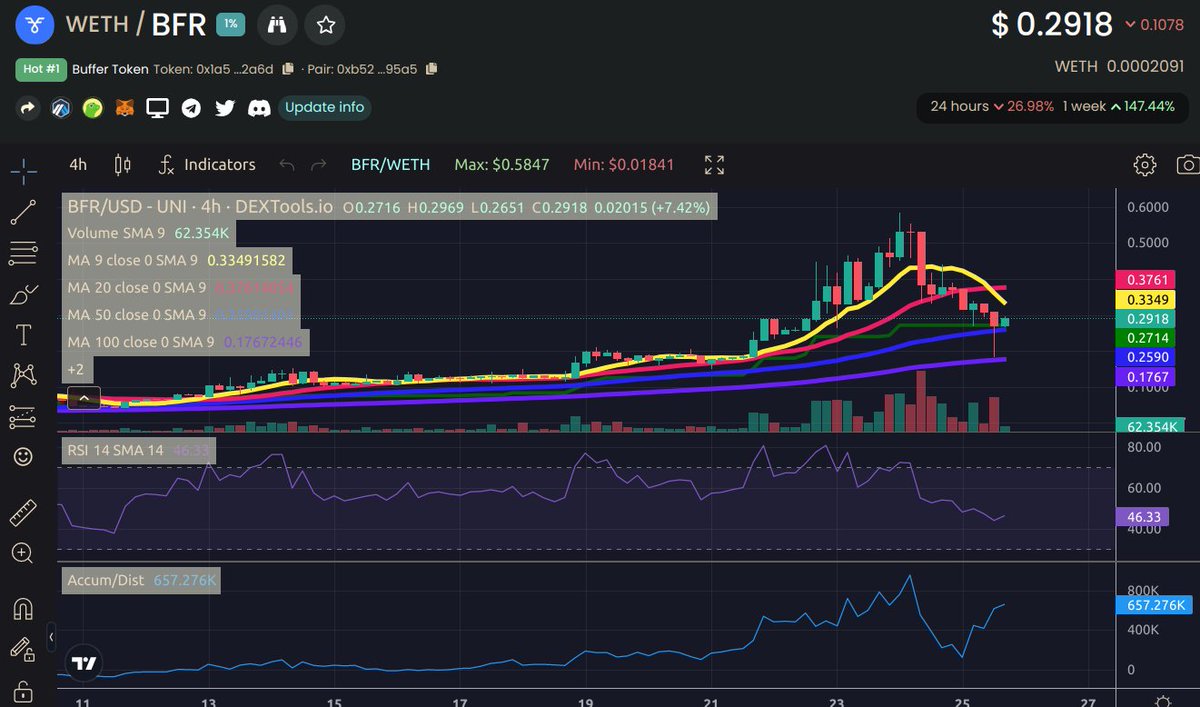The image size is (1200, 707).
Task: Copy the token address 0x1a5...2a6d
Action: (288, 69)
